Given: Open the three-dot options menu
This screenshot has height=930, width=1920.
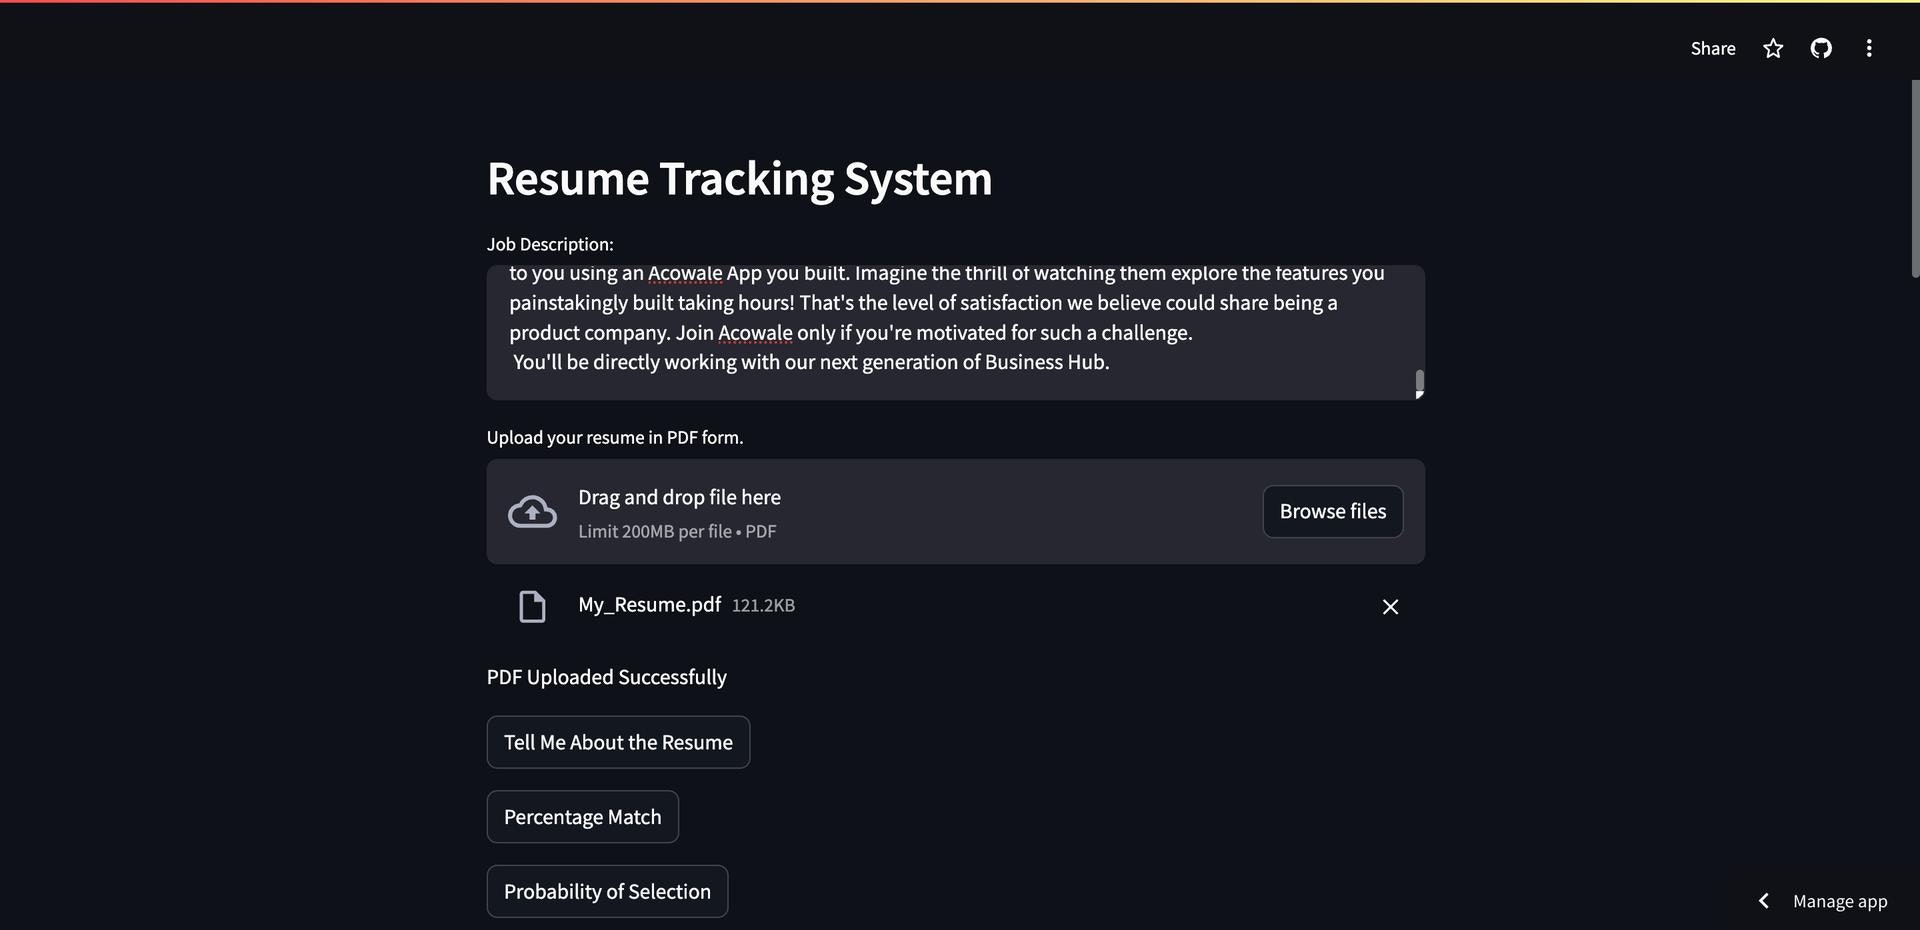Looking at the screenshot, I should (x=1868, y=47).
